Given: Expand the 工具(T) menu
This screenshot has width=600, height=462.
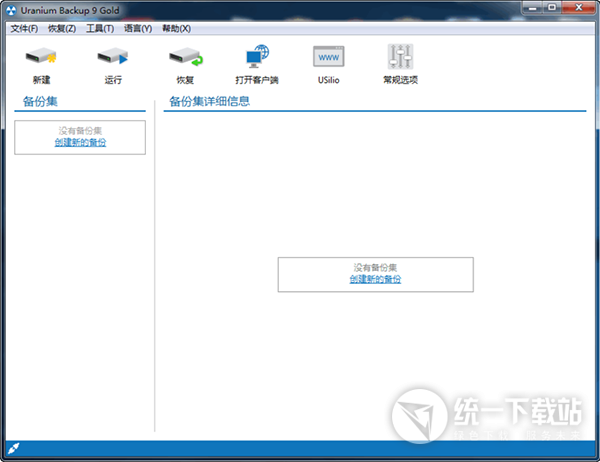Looking at the screenshot, I should coord(100,28).
